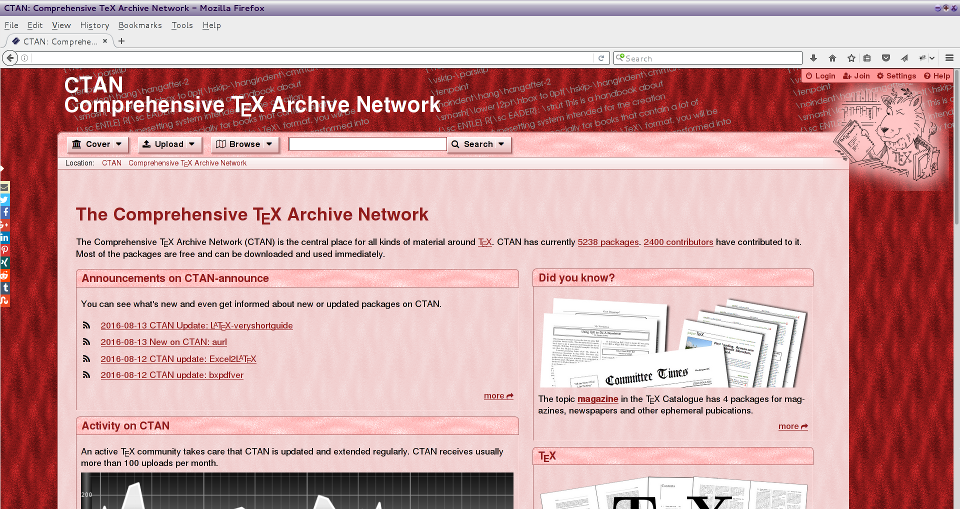Share the page via the email icon
The width and height of the screenshot is (960, 509).
[x=4, y=187]
